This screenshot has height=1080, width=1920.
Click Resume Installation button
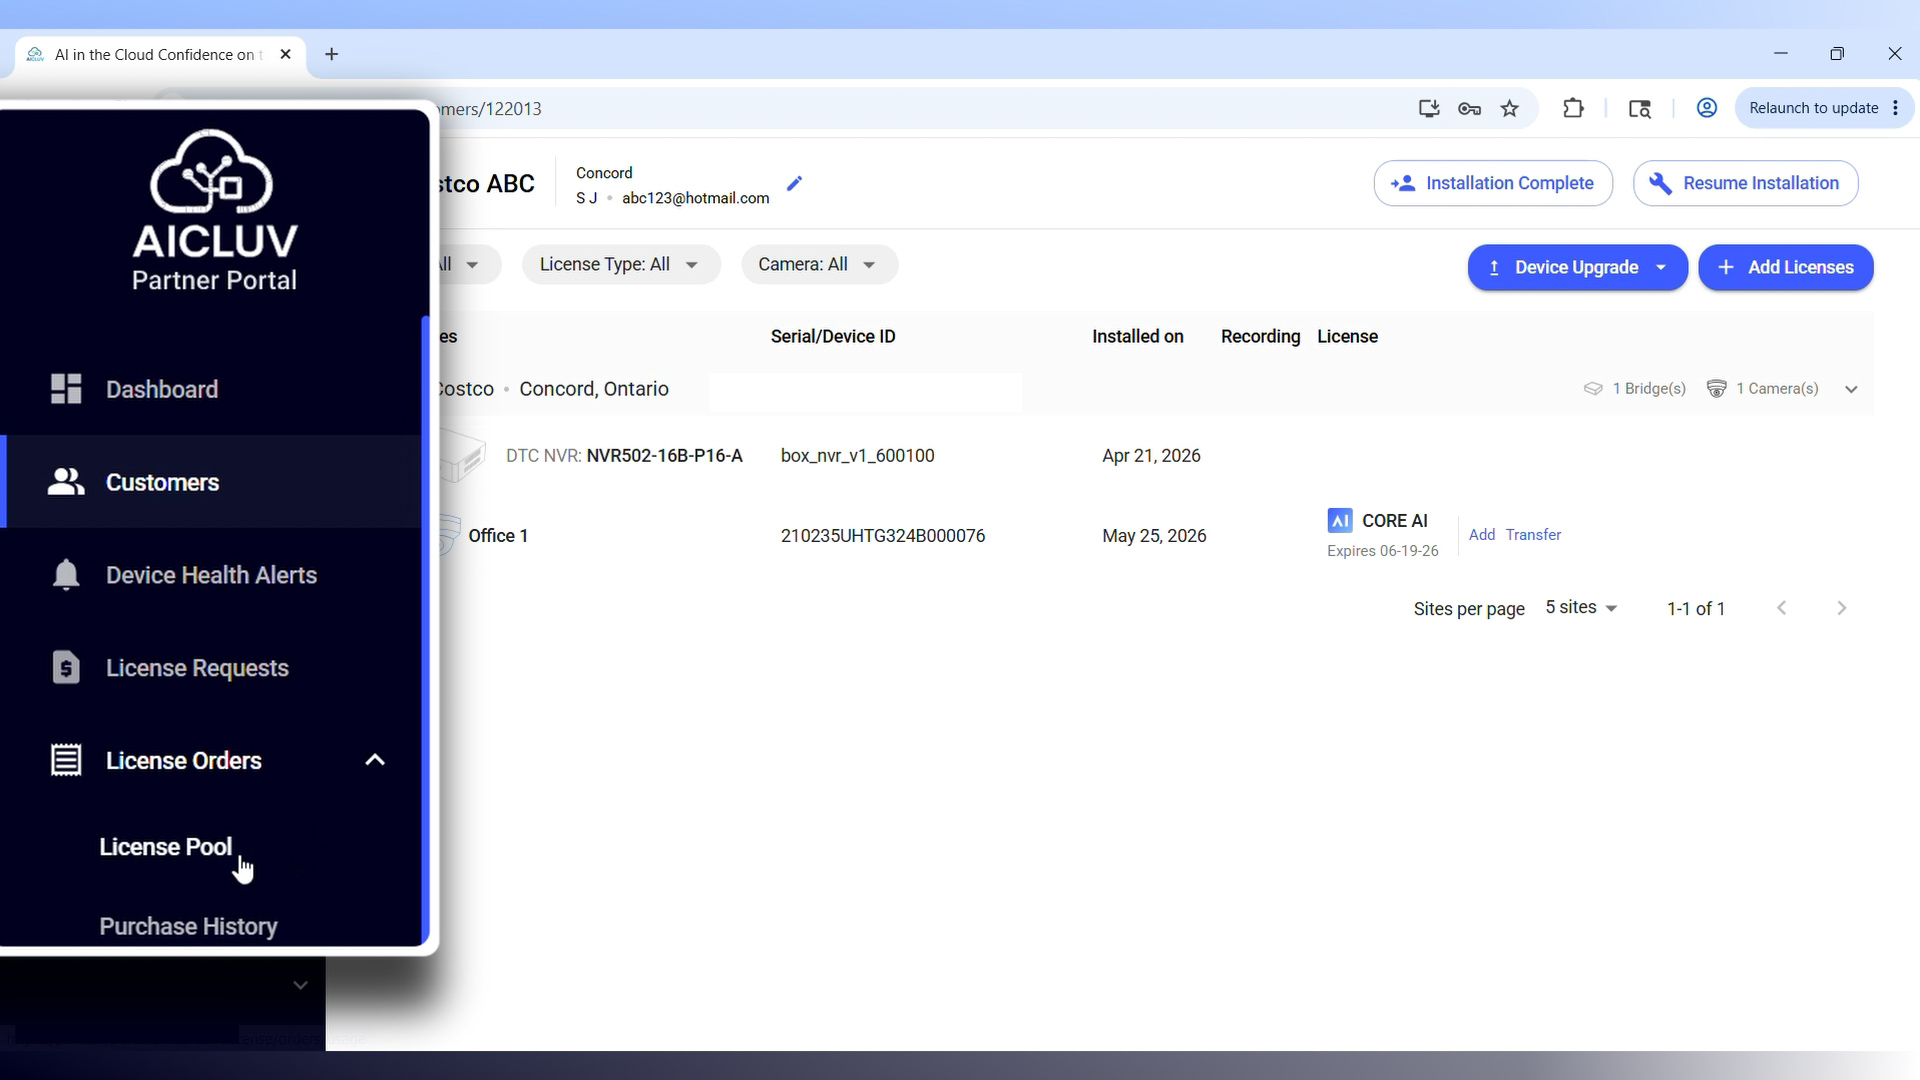click(x=1745, y=183)
